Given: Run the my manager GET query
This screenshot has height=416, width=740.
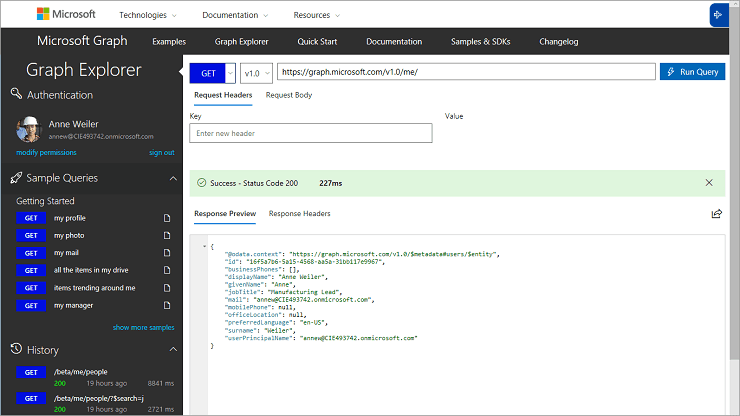Looking at the screenshot, I should 31,306.
